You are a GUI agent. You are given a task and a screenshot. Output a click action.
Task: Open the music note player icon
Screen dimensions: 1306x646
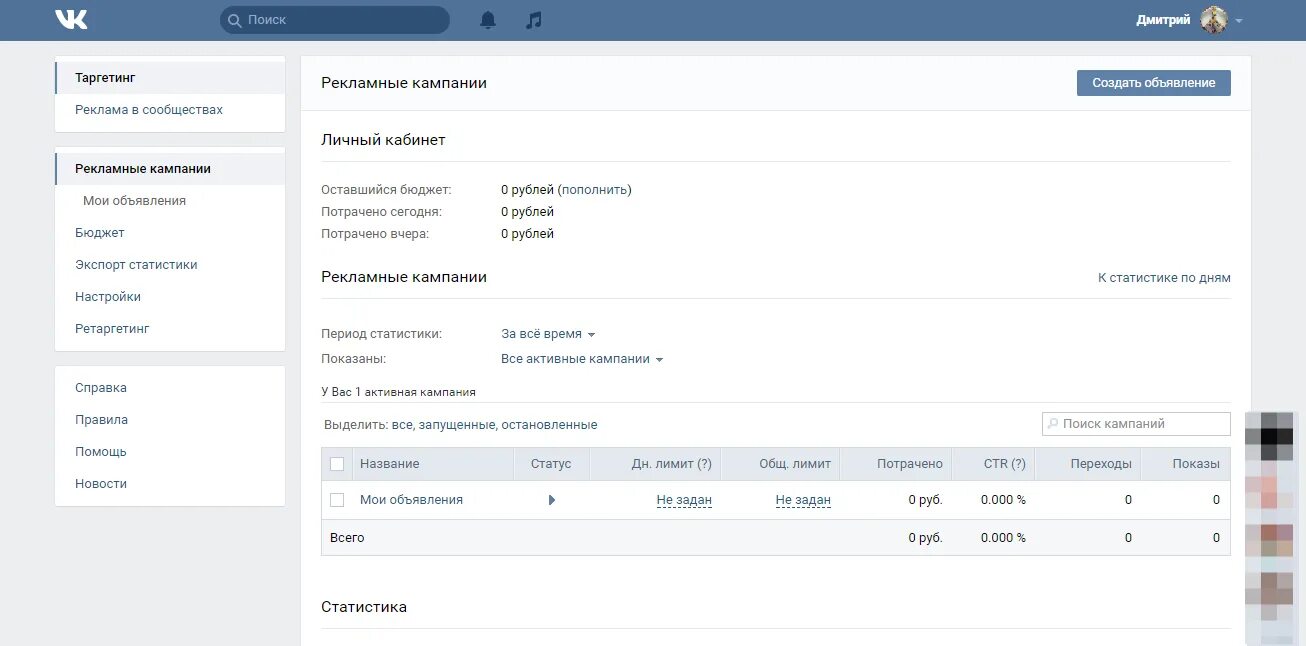[534, 20]
